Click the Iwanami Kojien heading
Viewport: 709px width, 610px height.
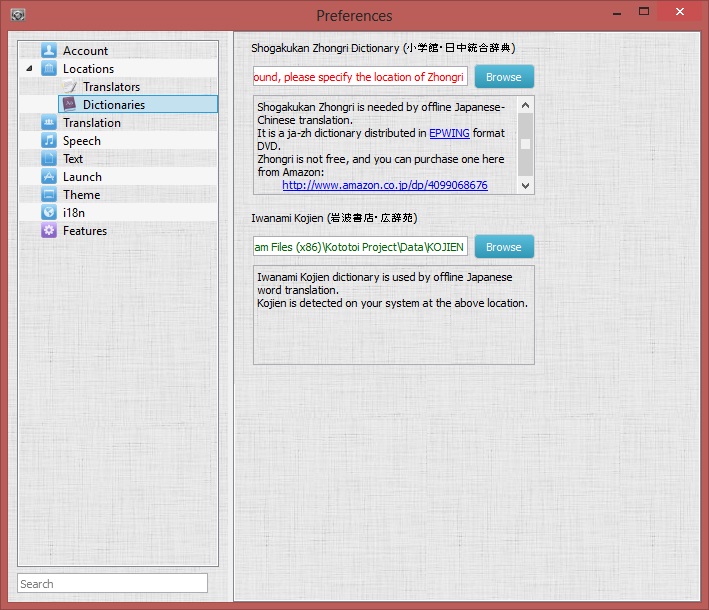point(334,218)
